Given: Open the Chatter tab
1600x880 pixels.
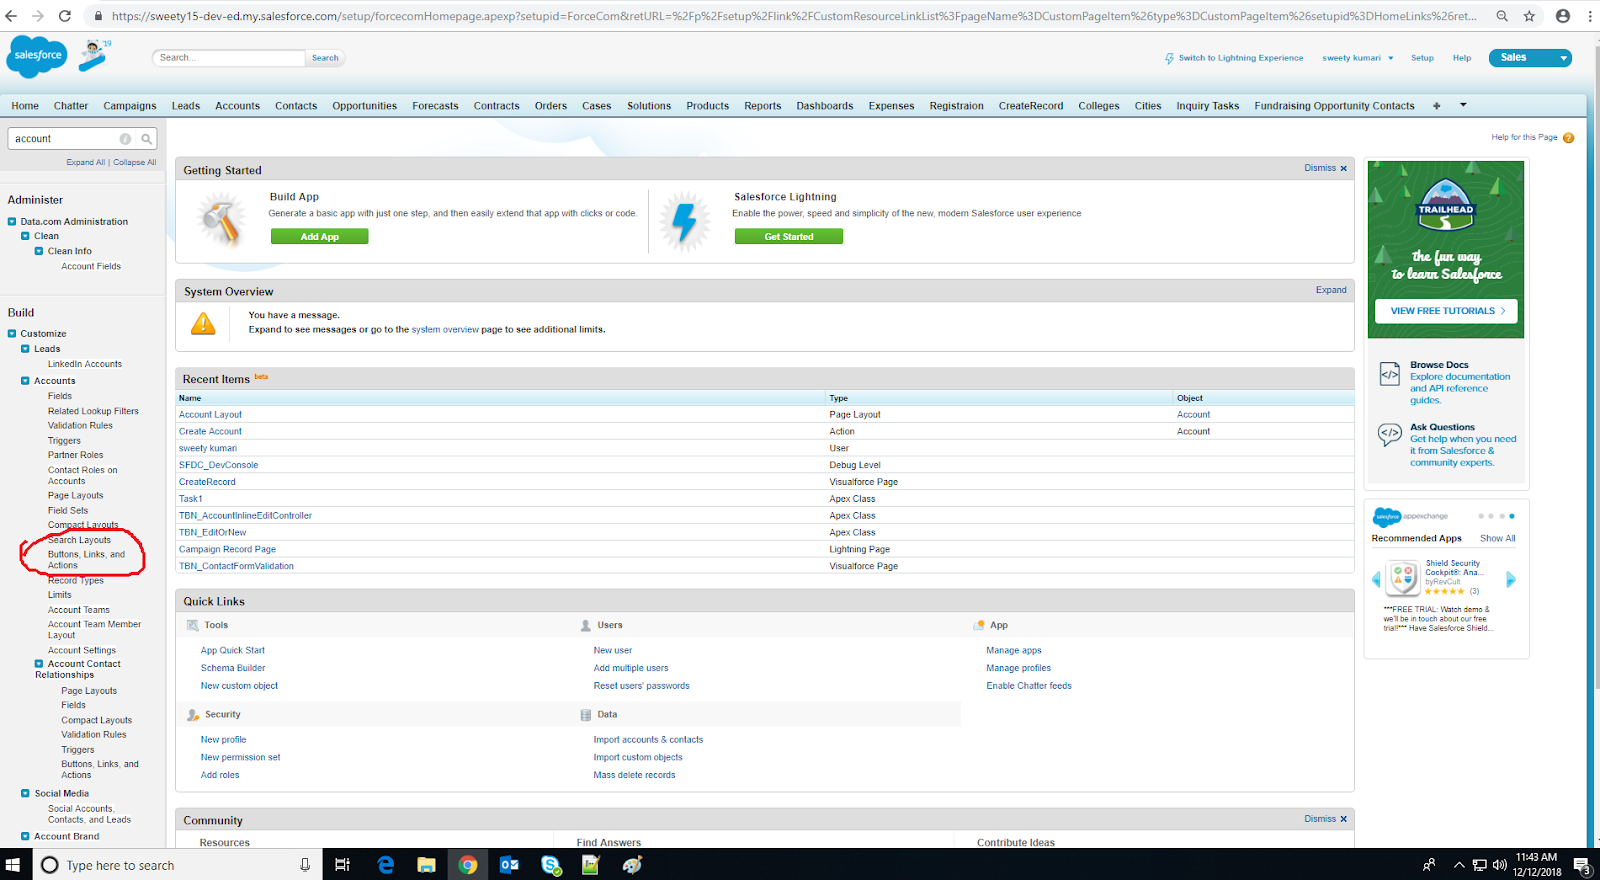Looking at the screenshot, I should 71,106.
